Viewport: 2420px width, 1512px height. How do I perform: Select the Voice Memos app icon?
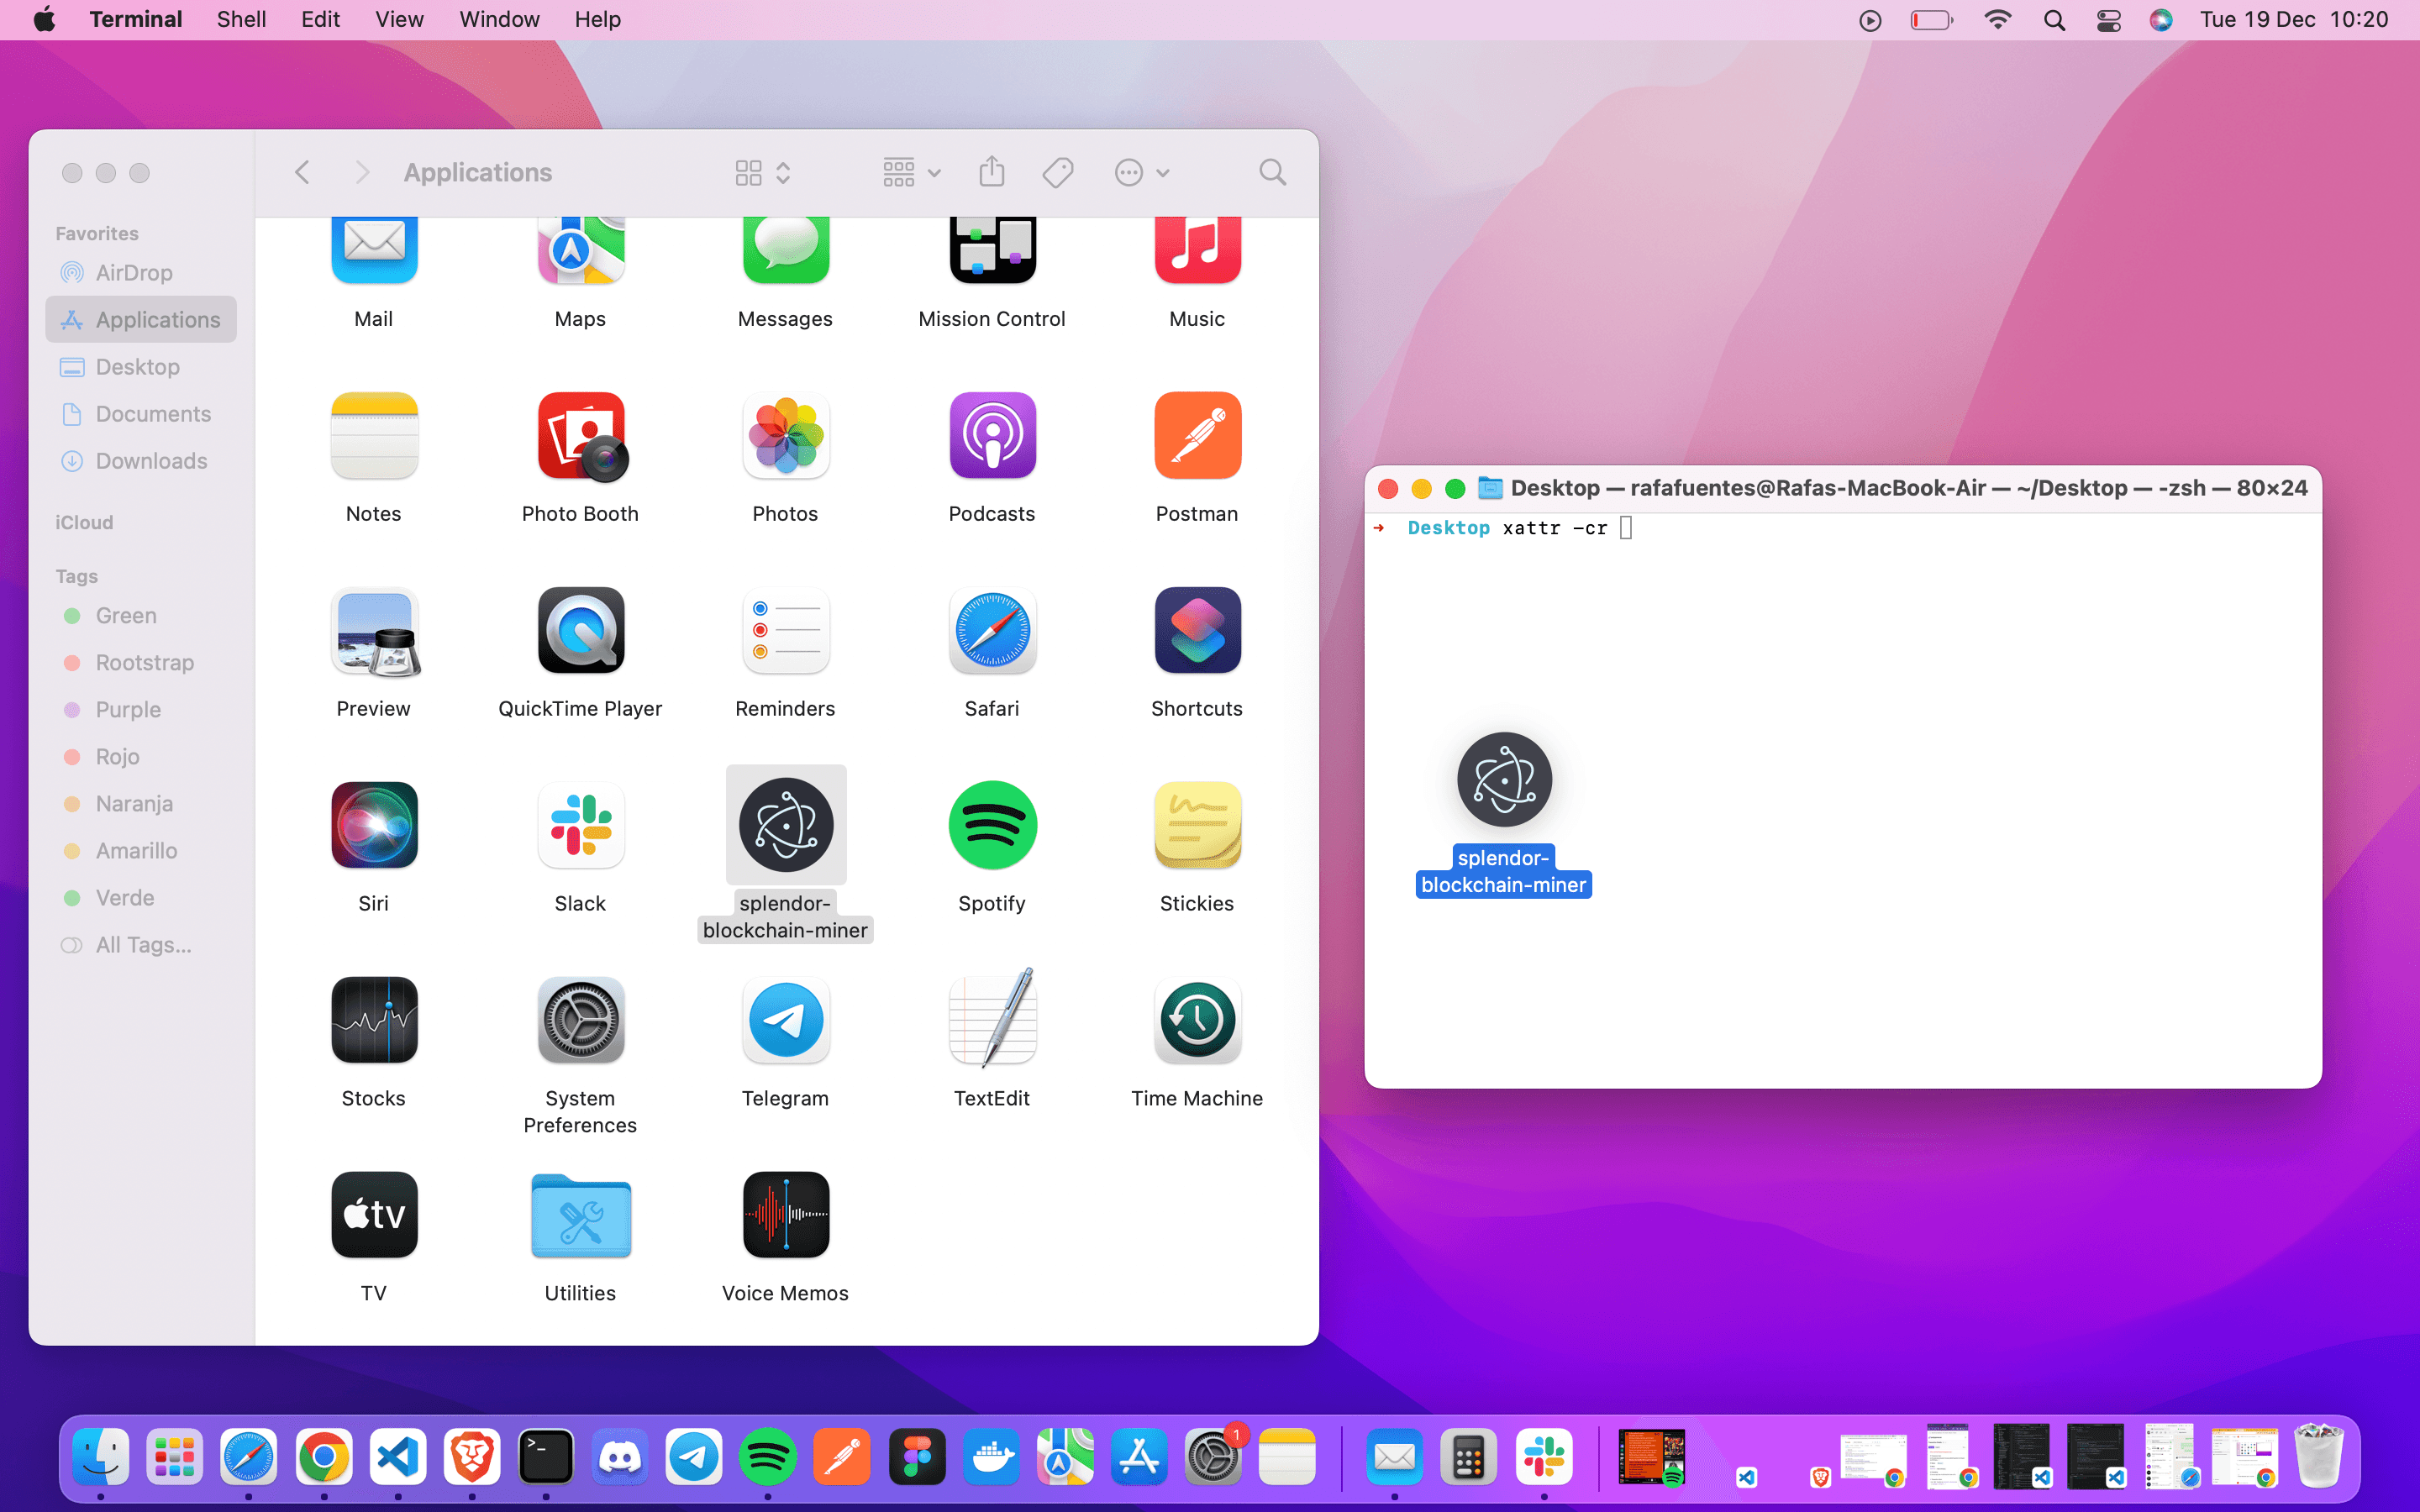786,1216
